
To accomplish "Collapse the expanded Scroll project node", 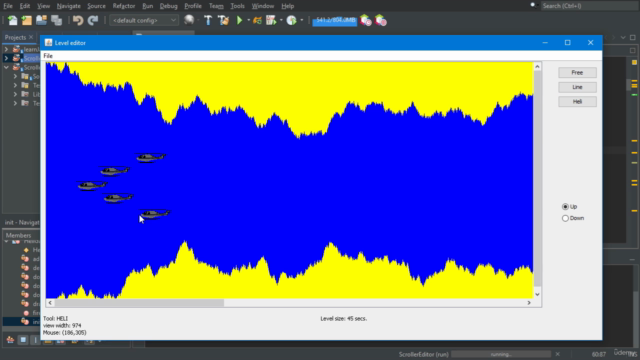I will point(6,67).
